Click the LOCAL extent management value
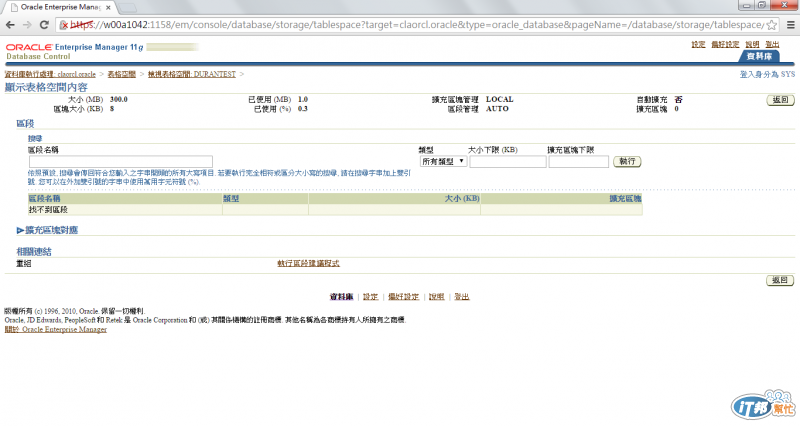This screenshot has width=800, height=426. pos(499,99)
